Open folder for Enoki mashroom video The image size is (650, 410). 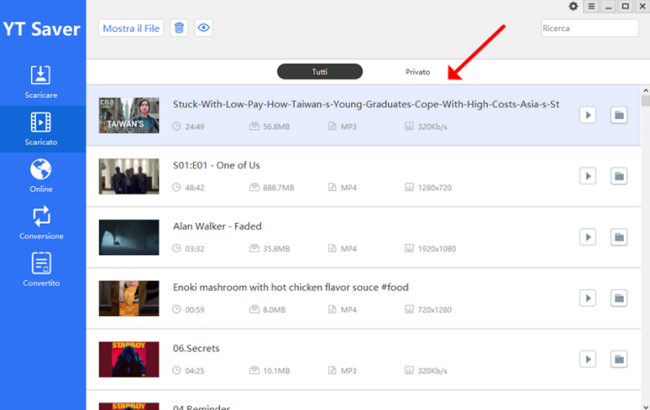tap(619, 298)
